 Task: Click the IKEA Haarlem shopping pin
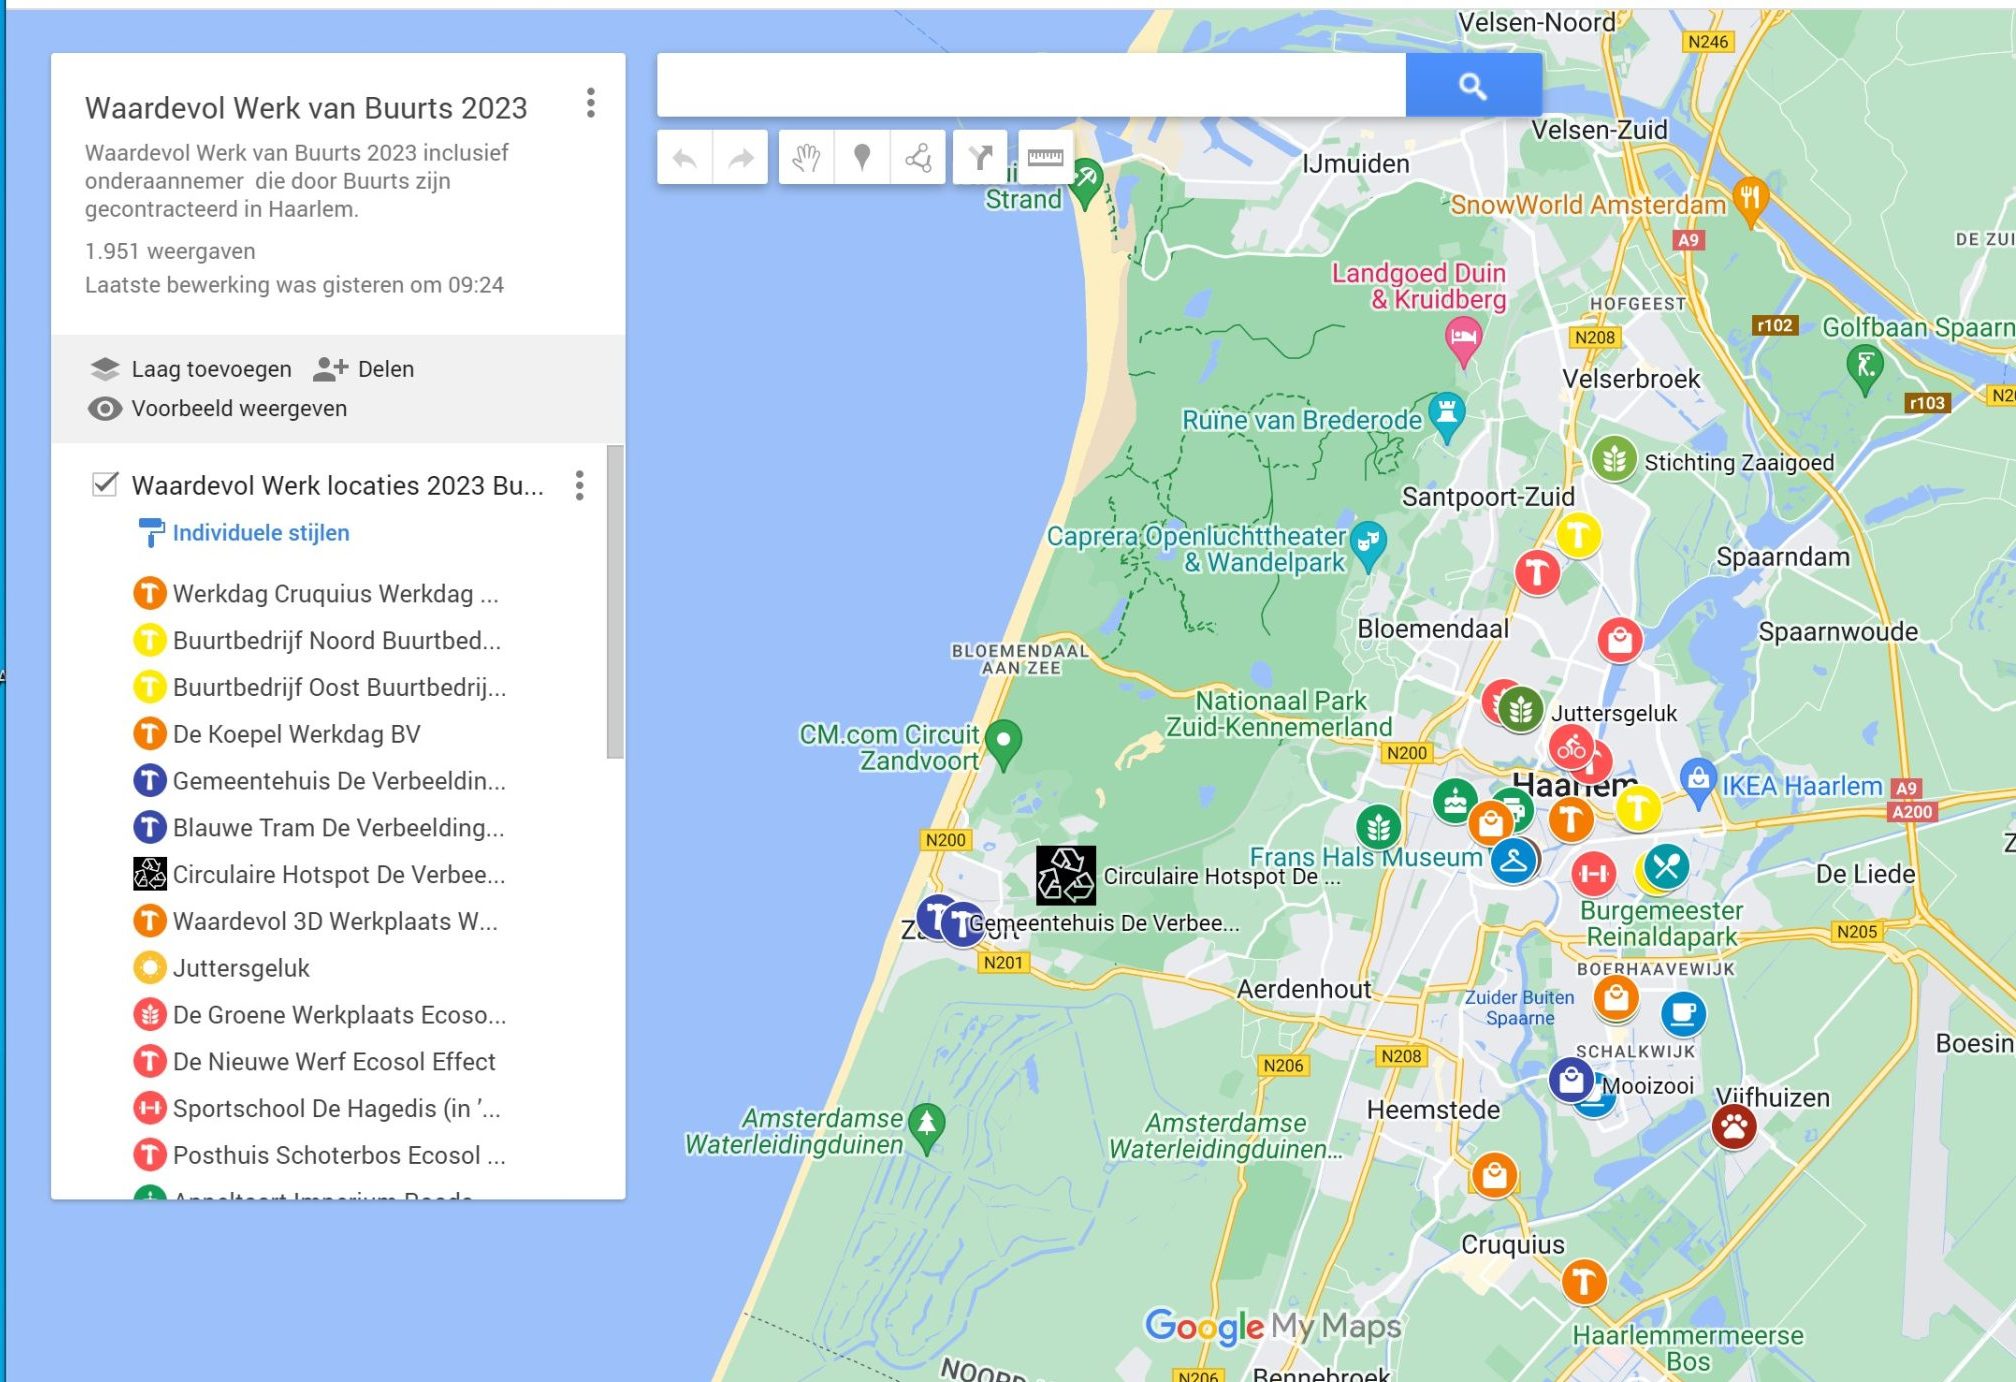(1698, 782)
